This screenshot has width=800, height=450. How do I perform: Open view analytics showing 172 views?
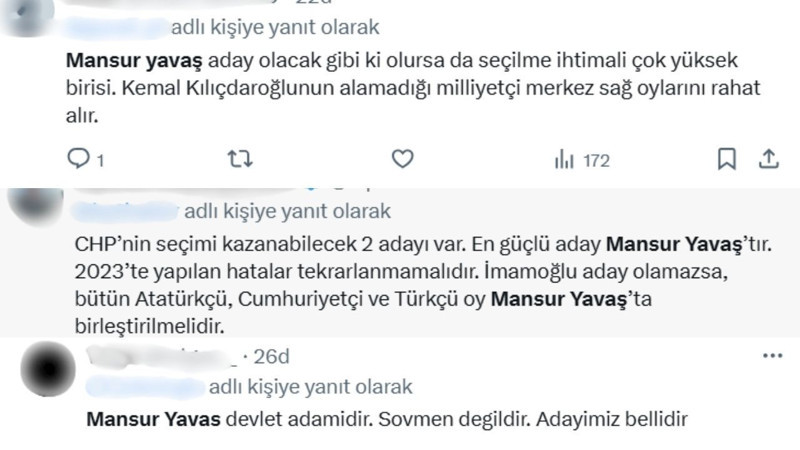(581, 159)
